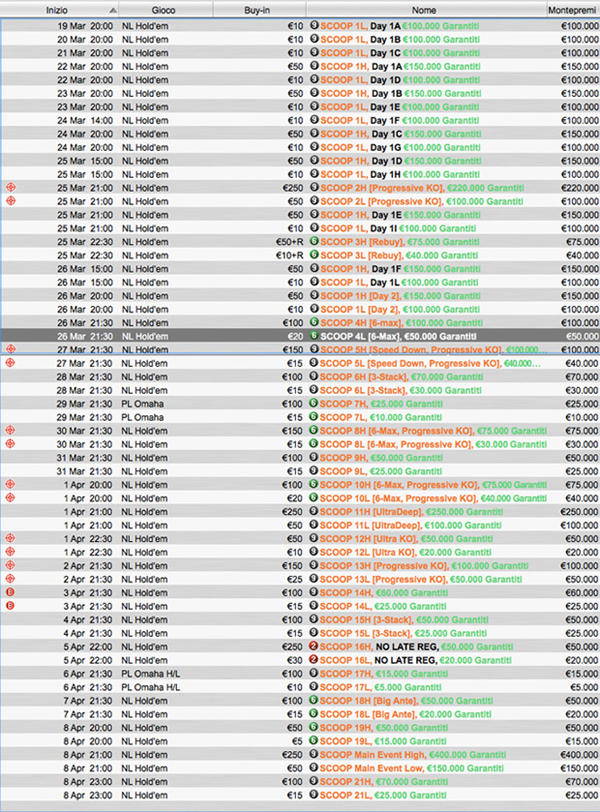
Task: Sort tournaments by the Inizio column header
Action: click(59, 10)
